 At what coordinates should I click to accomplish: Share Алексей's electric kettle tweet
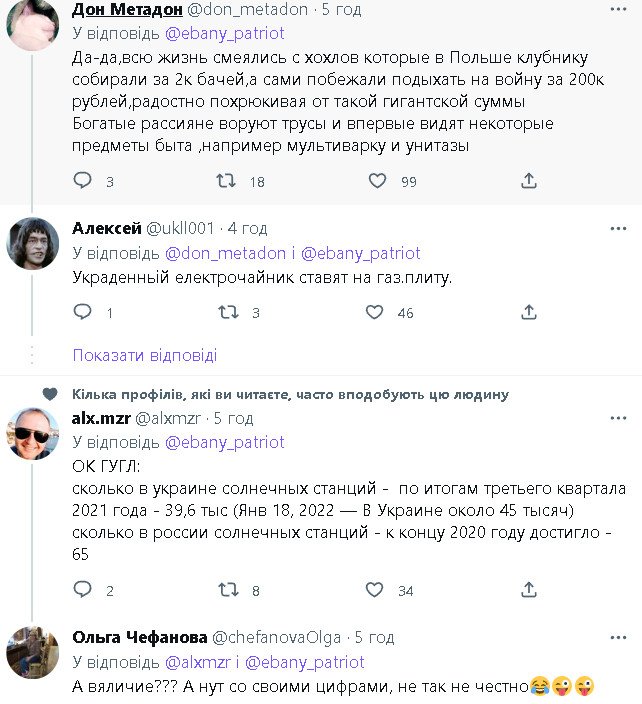[x=529, y=312]
